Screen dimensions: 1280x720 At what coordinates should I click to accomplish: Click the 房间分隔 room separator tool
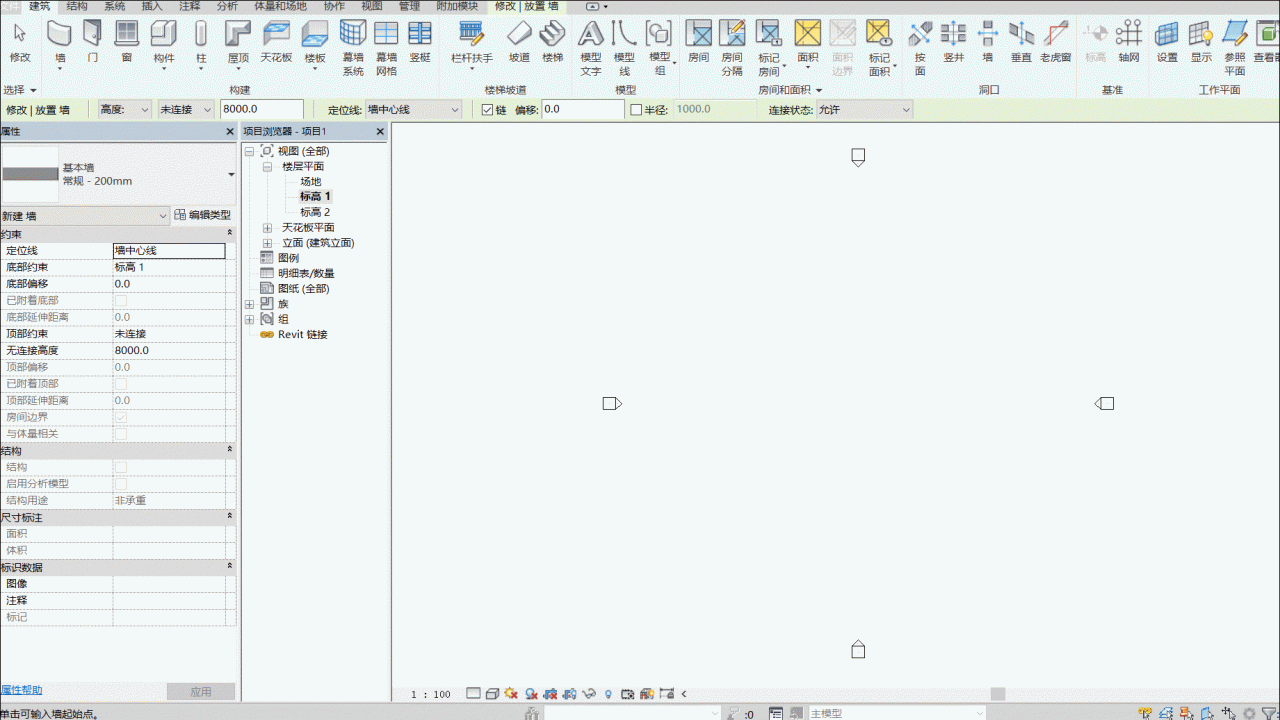[732, 48]
